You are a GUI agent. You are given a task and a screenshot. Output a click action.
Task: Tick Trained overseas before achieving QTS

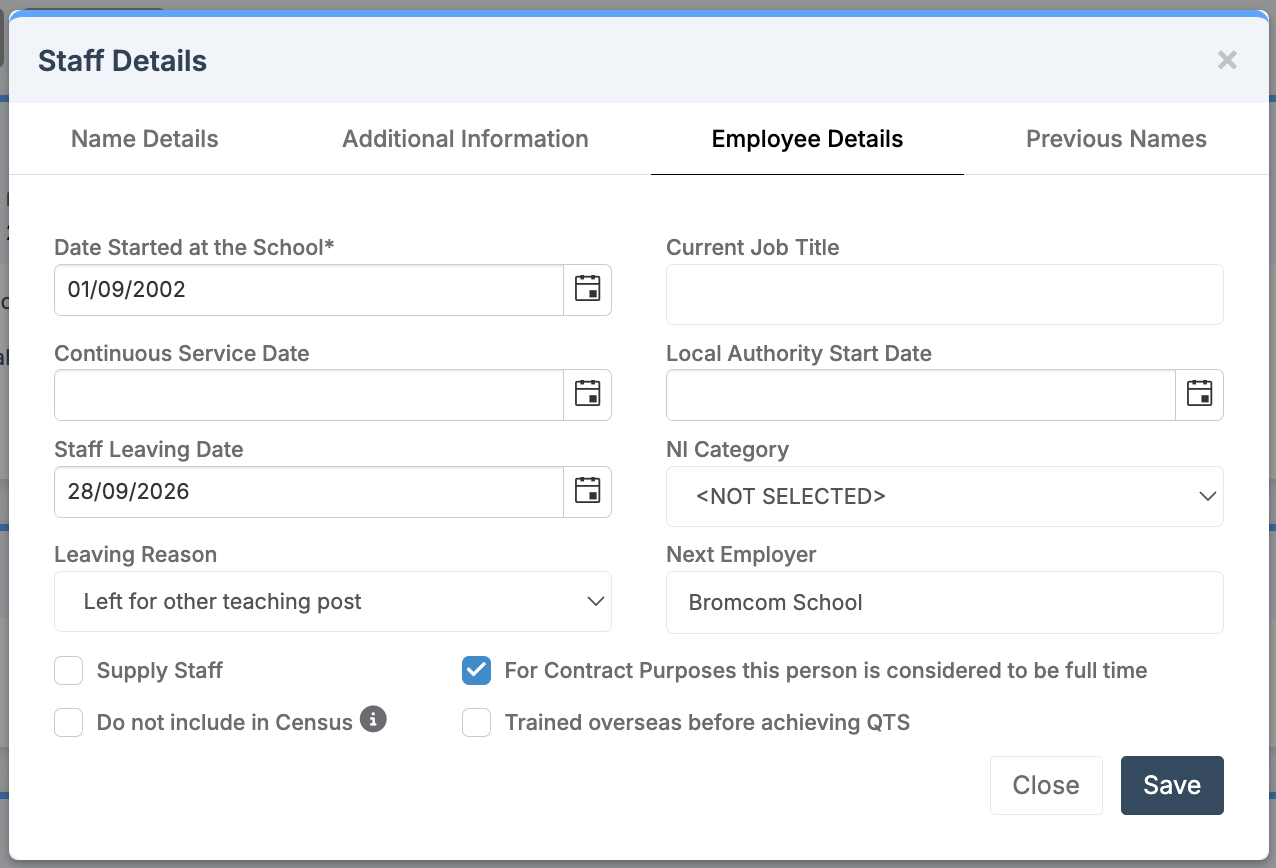pyautogui.click(x=476, y=722)
